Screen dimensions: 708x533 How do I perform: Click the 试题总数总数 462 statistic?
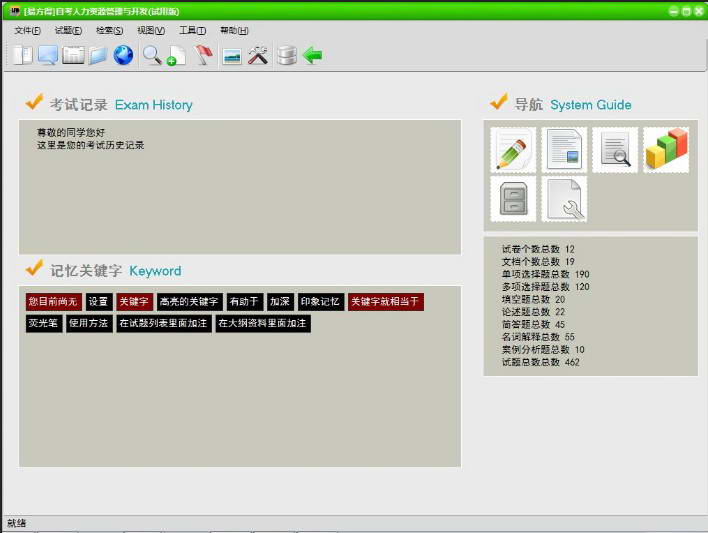[x=540, y=362]
